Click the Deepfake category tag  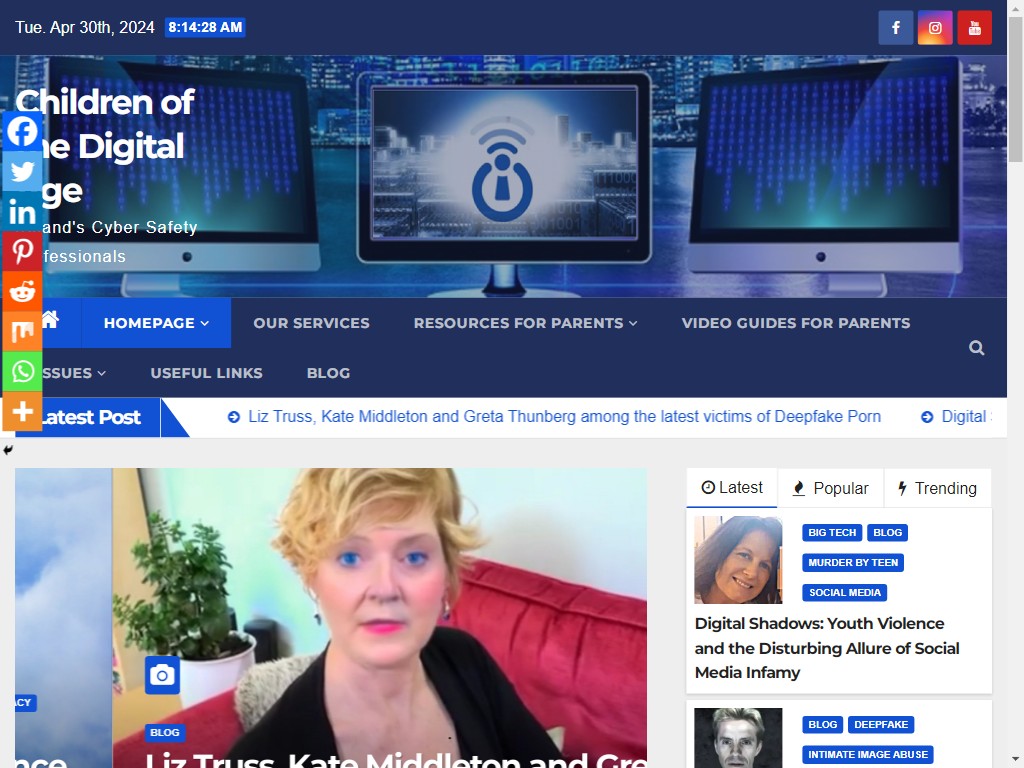point(880,724)
